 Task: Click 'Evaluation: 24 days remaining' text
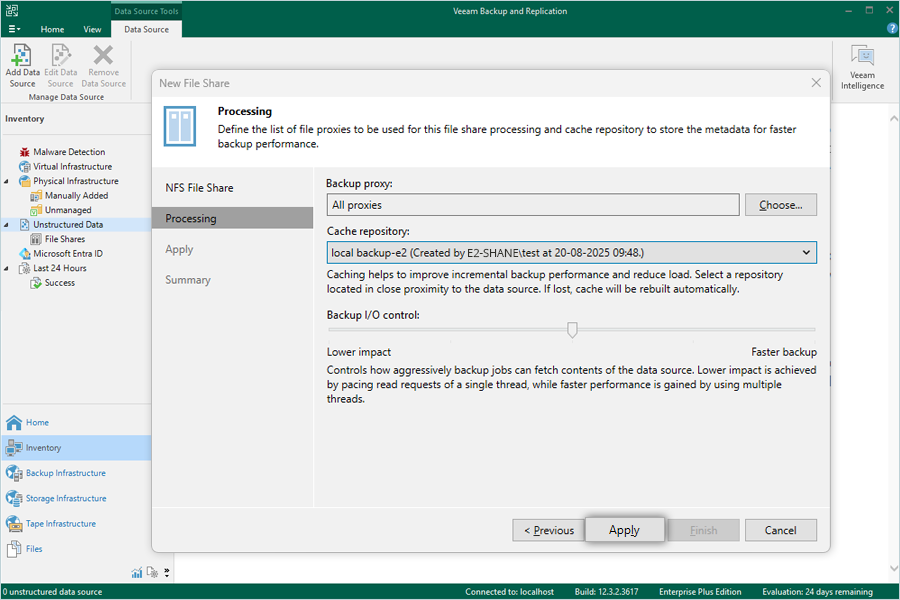tap(817, 592)
